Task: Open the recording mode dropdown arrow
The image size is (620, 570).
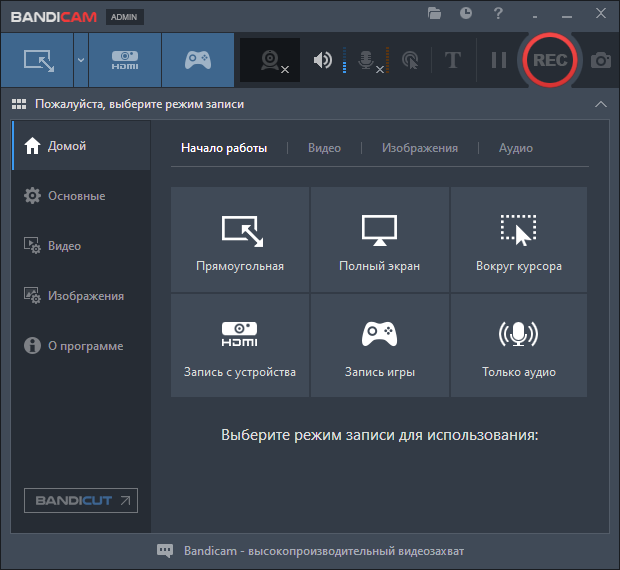Action: [x=80, y=60]
